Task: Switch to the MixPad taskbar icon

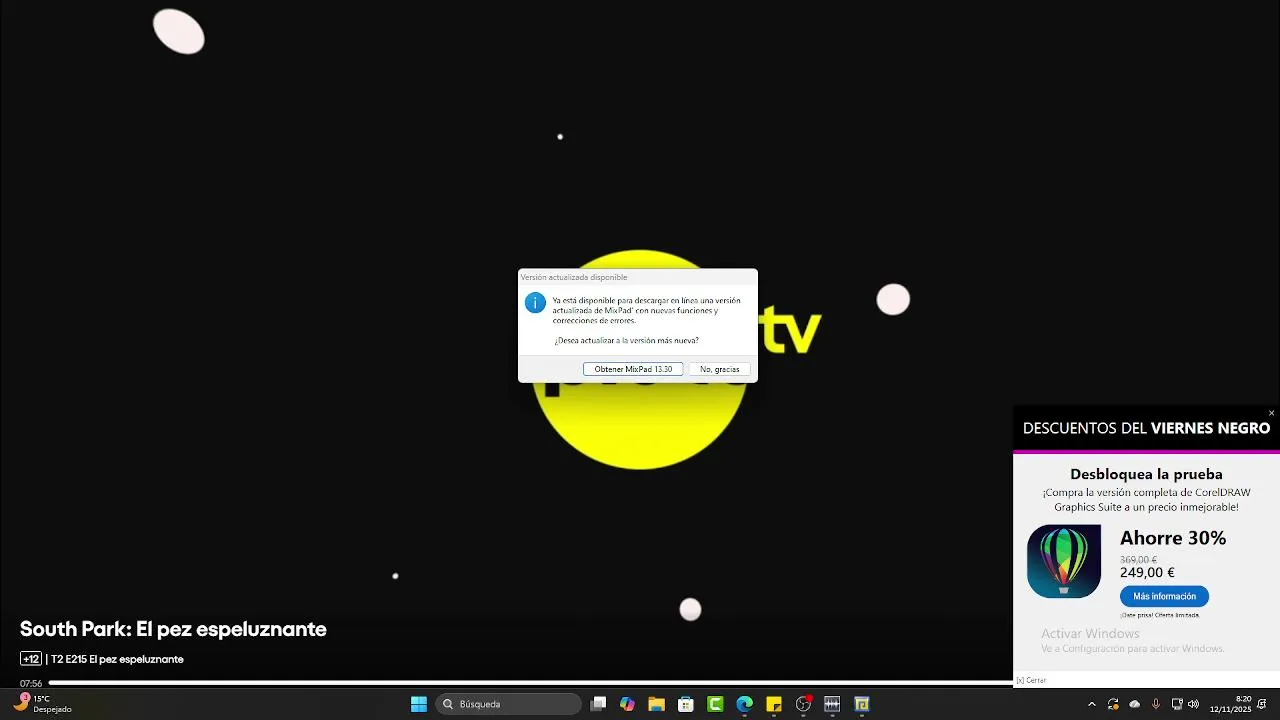Action: pyautogui.click(x=832, y=704)
